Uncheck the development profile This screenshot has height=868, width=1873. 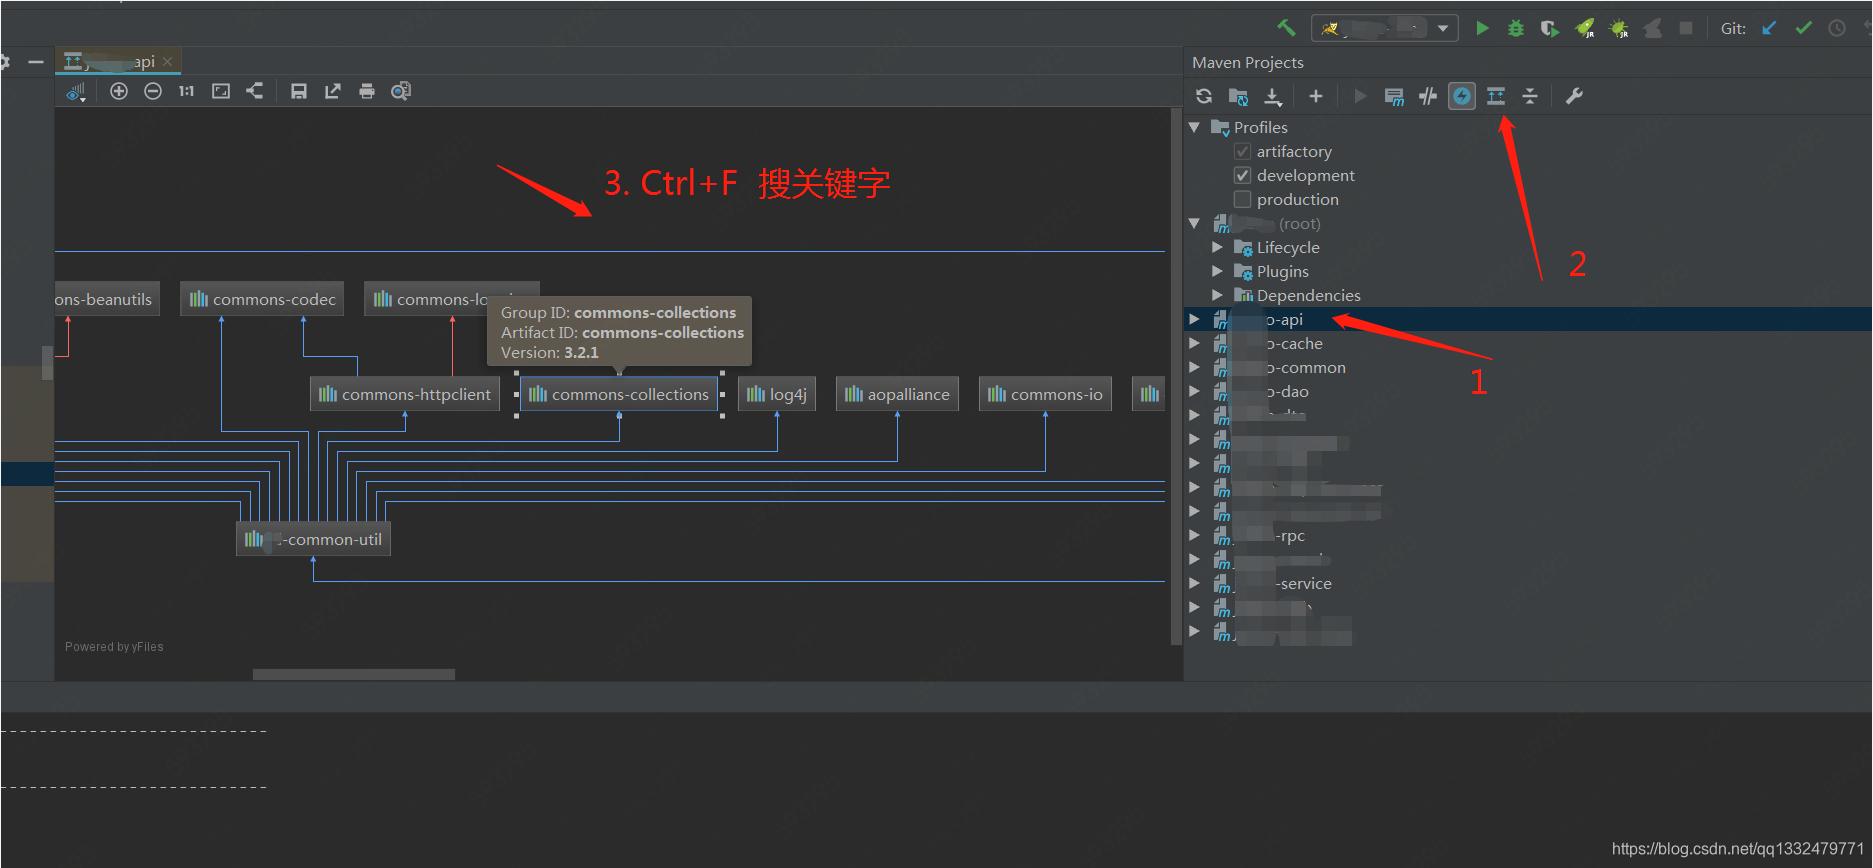coord(1243,175)
